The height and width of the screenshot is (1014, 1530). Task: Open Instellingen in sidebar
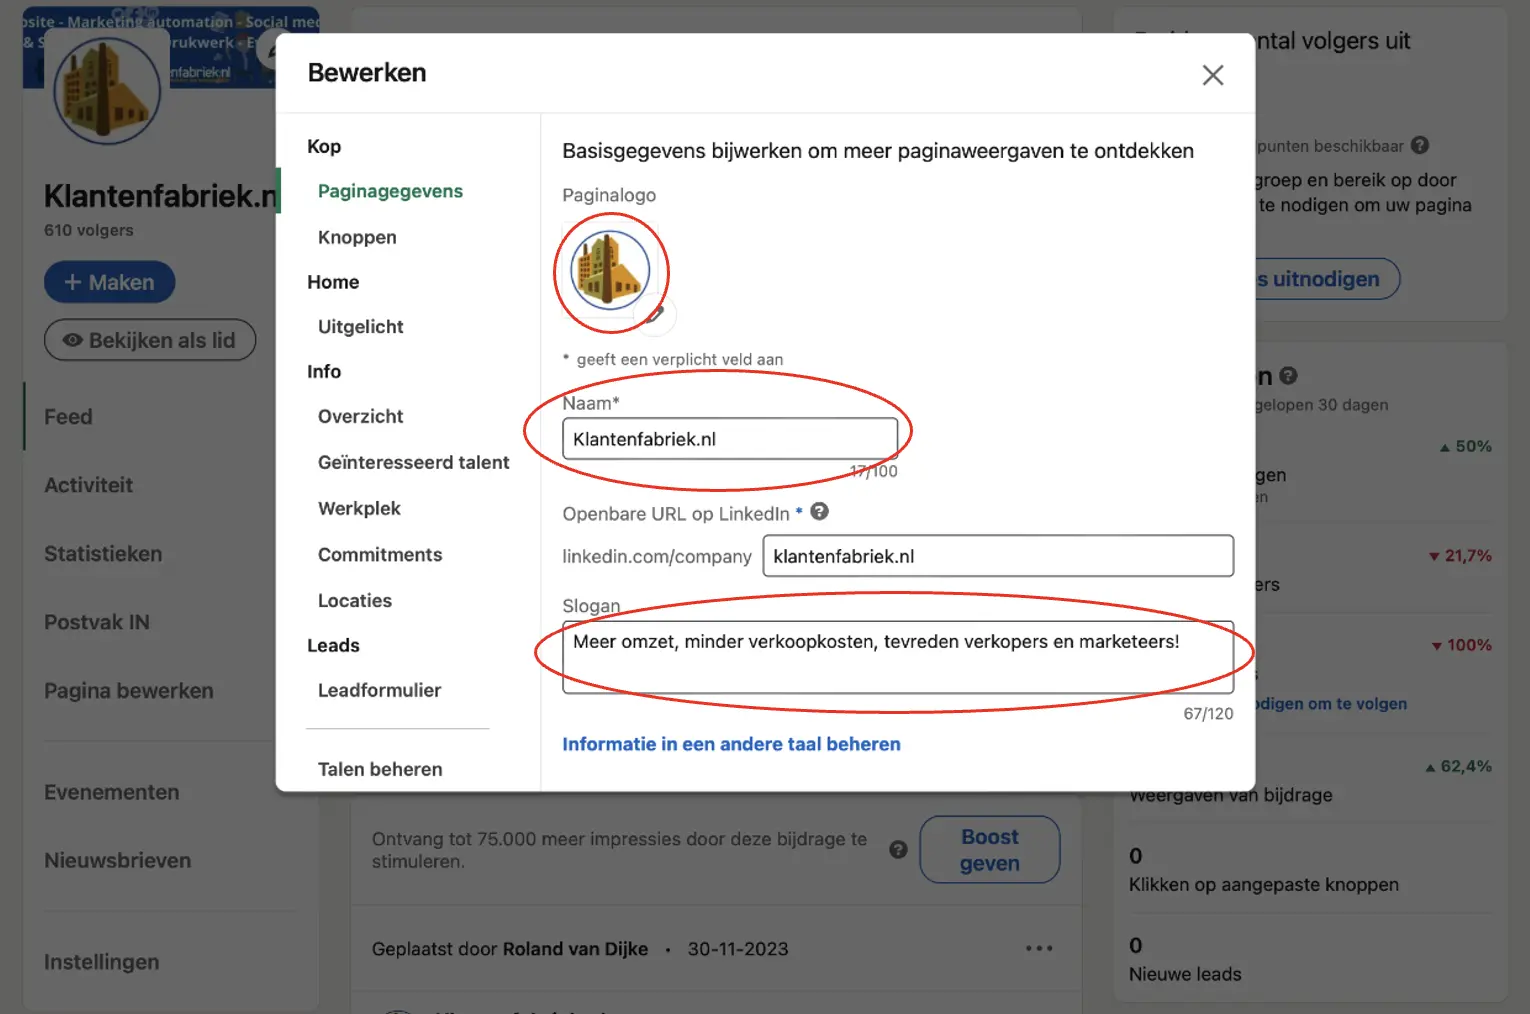pyautogui.click(x=101, y=962)
